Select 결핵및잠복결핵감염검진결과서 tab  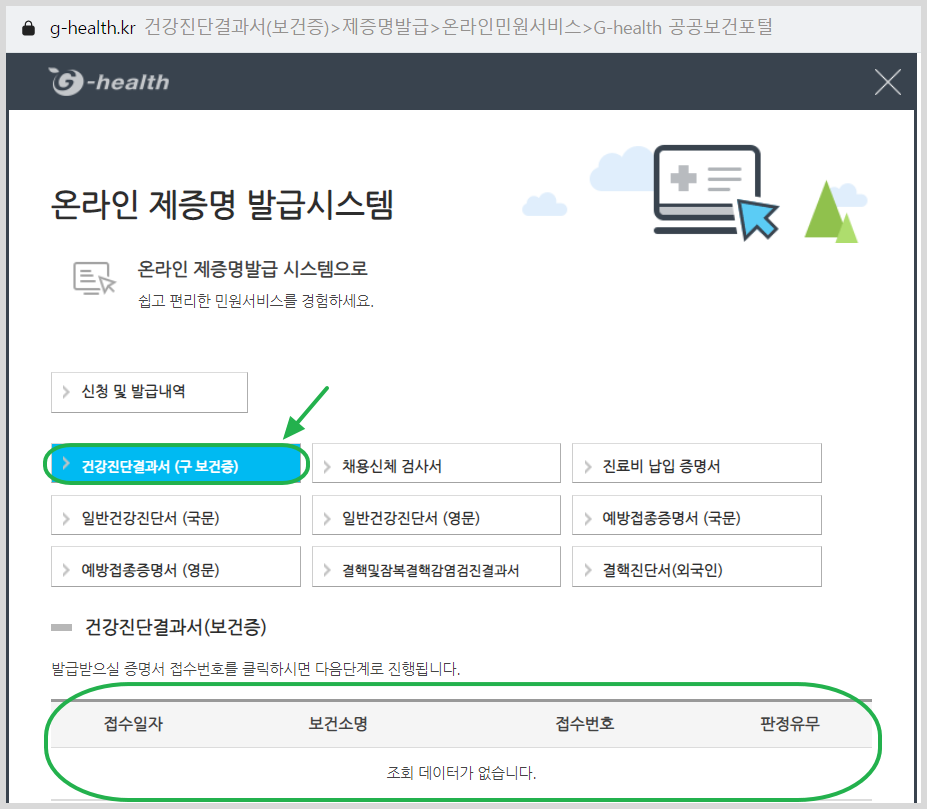click(x=436, y=567)
